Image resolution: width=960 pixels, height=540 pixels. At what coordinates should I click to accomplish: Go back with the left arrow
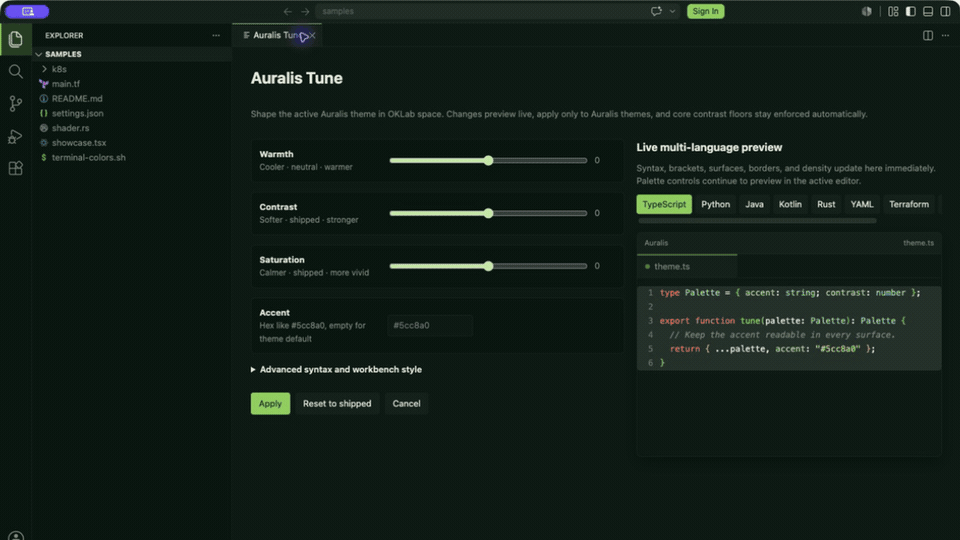click(x=287, y=11)
